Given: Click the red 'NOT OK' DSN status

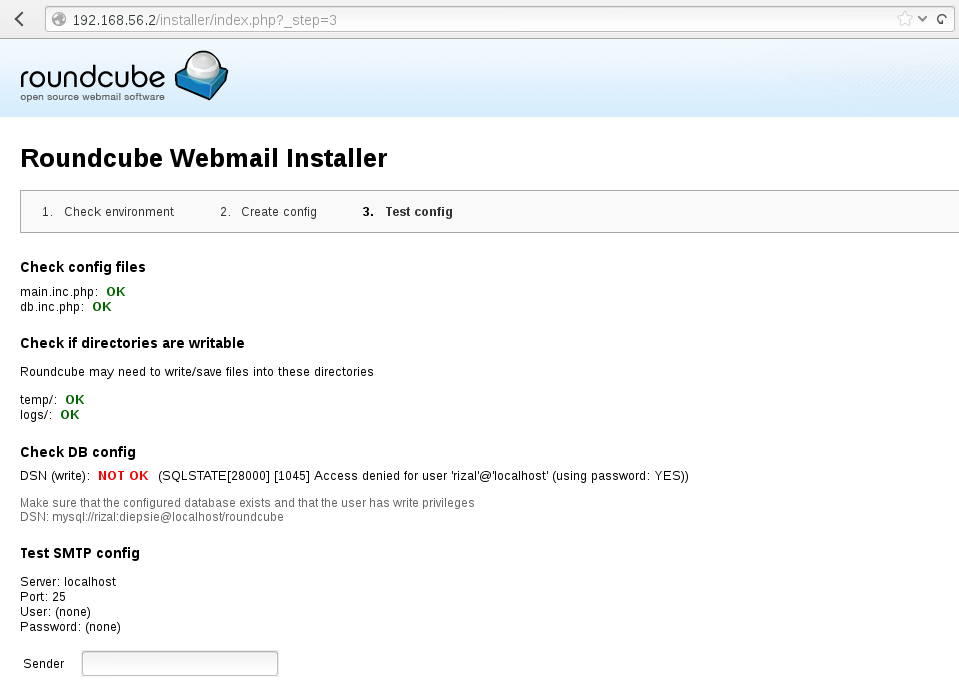Looking at the screenshot, I should [x=123, y=476].
